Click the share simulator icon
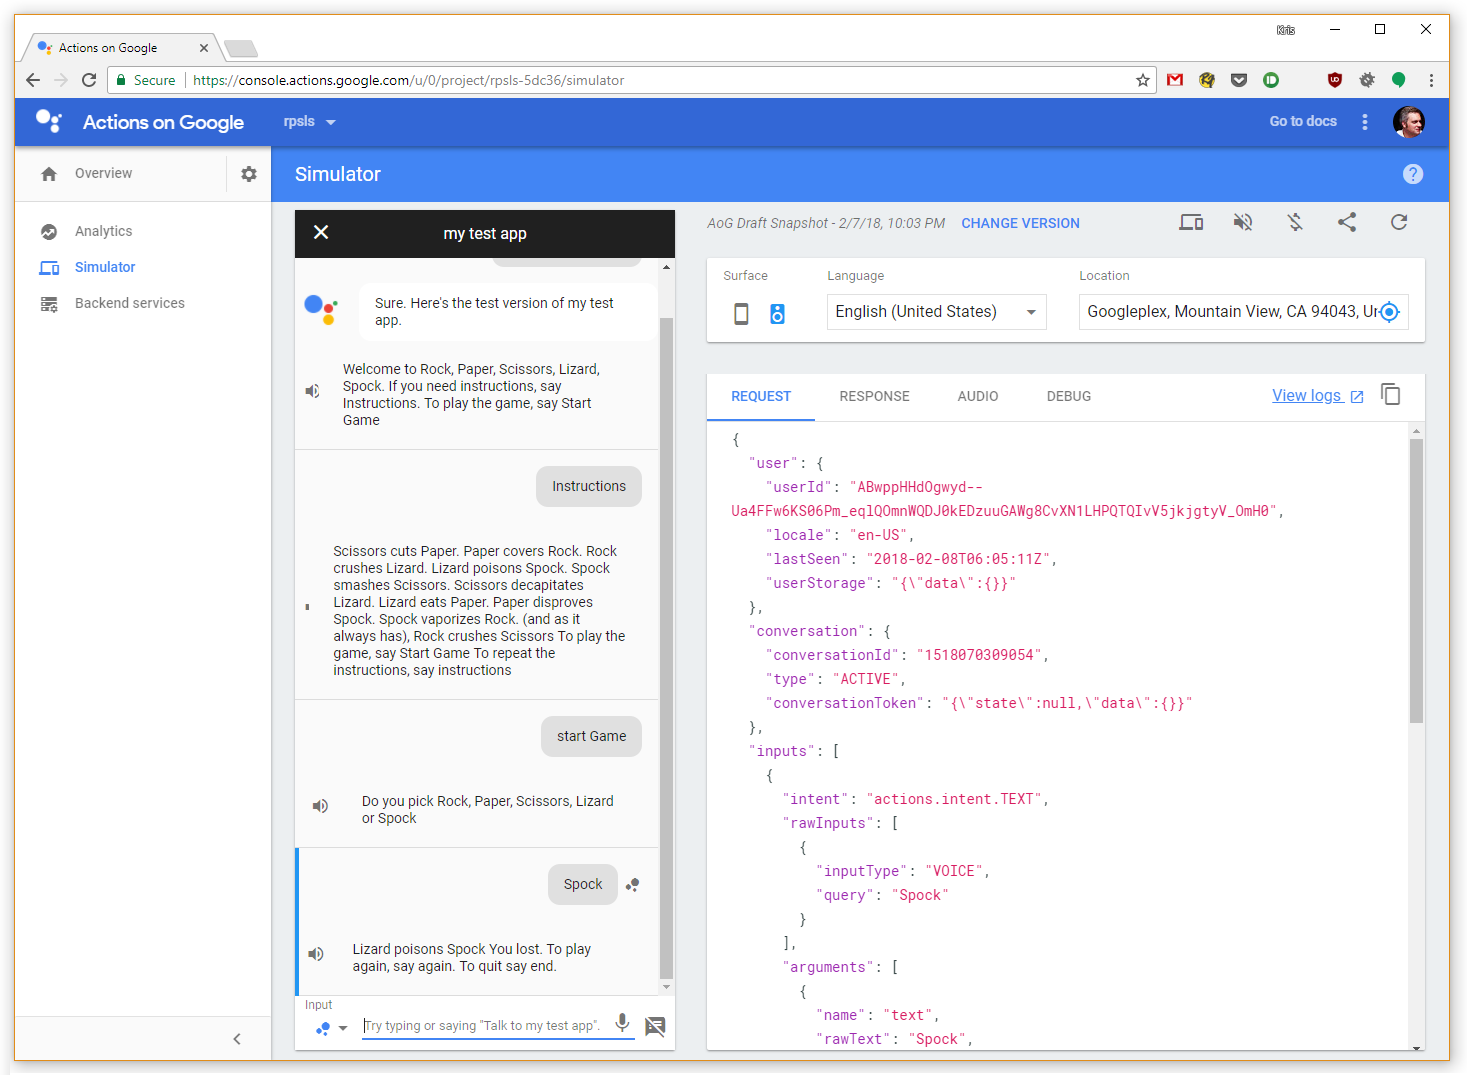 tap(1346, 222)
